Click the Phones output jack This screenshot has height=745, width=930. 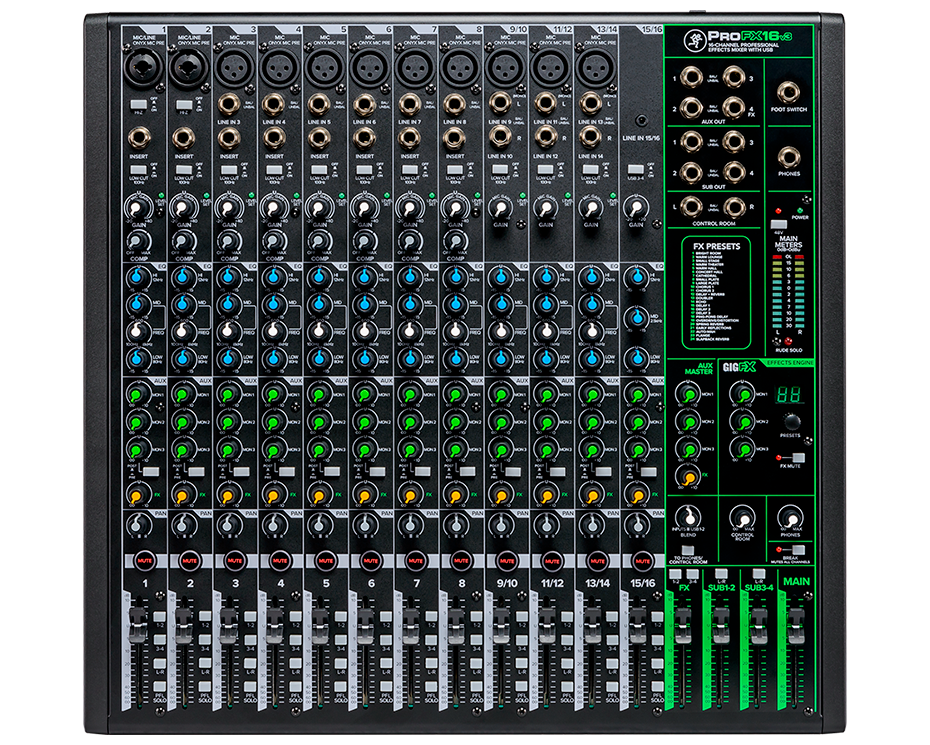pyautogui.click(x=788, y=157)
